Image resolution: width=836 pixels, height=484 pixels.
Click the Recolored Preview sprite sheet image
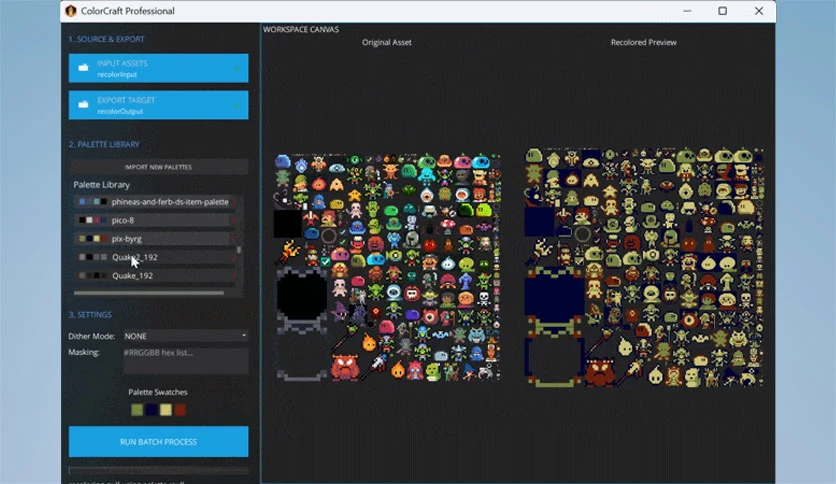pyautogui.click(x=644, y=268)
